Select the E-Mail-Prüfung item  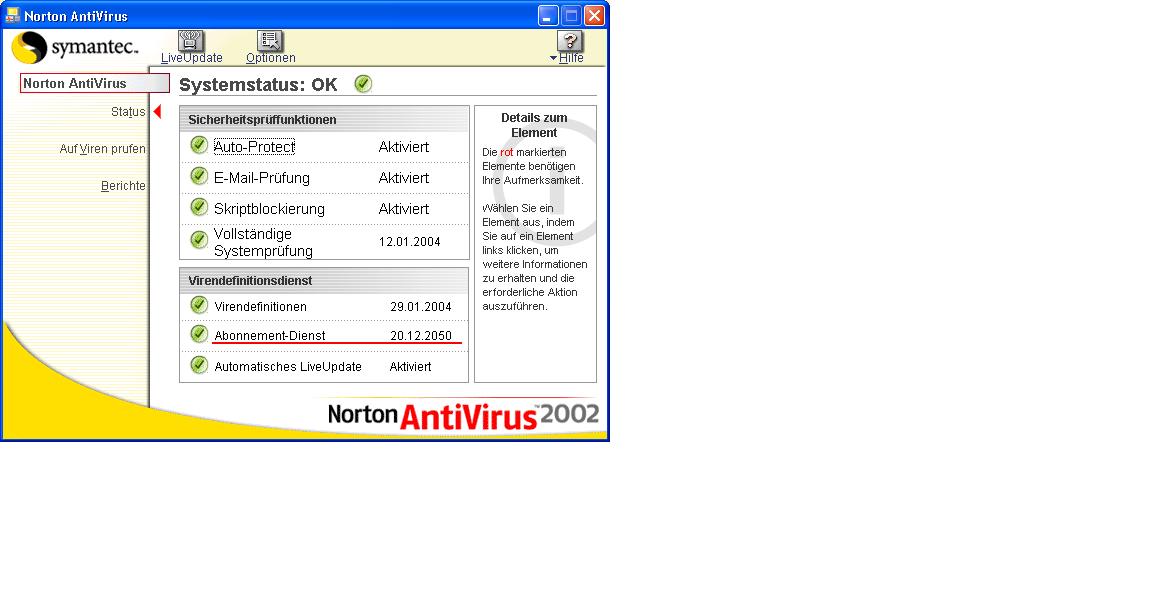[x=262, y=178]
